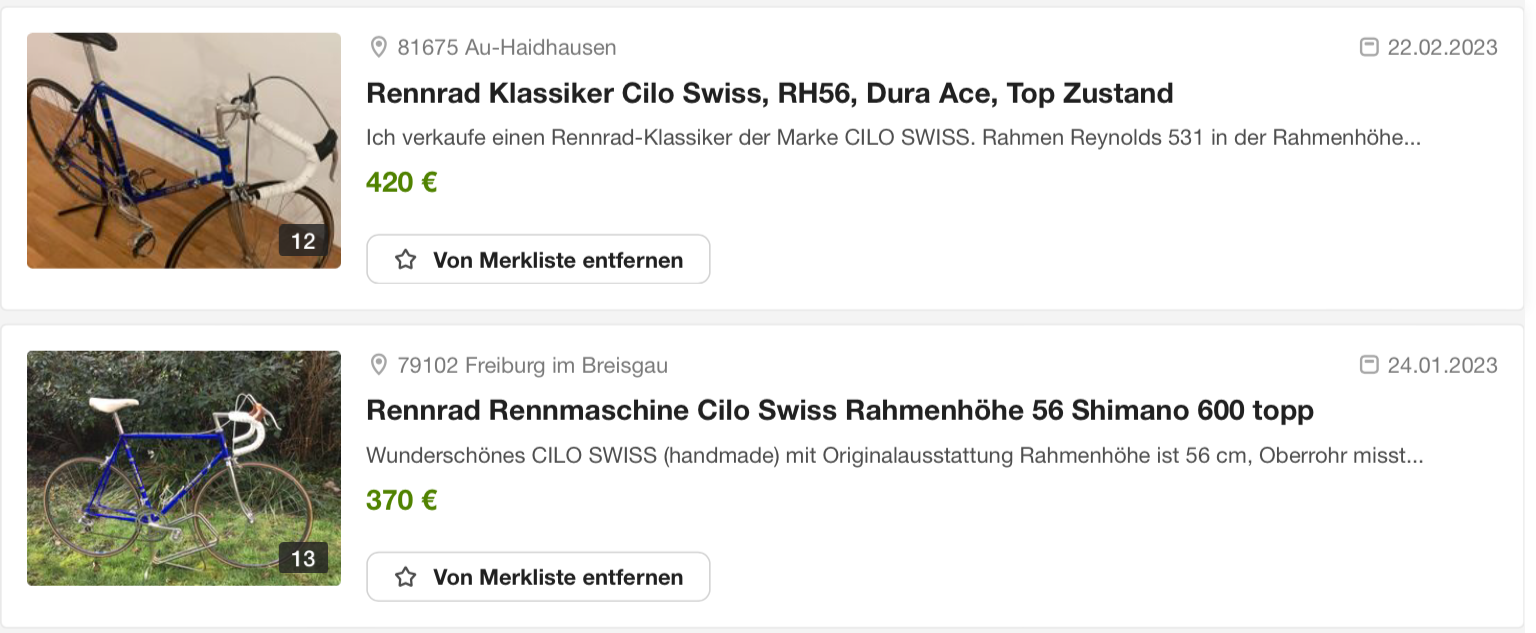Screen dimensions: 1536x633
Task: Click the location pin icon beside 81675 Au-Haidhausen
Action: point(378,47)
